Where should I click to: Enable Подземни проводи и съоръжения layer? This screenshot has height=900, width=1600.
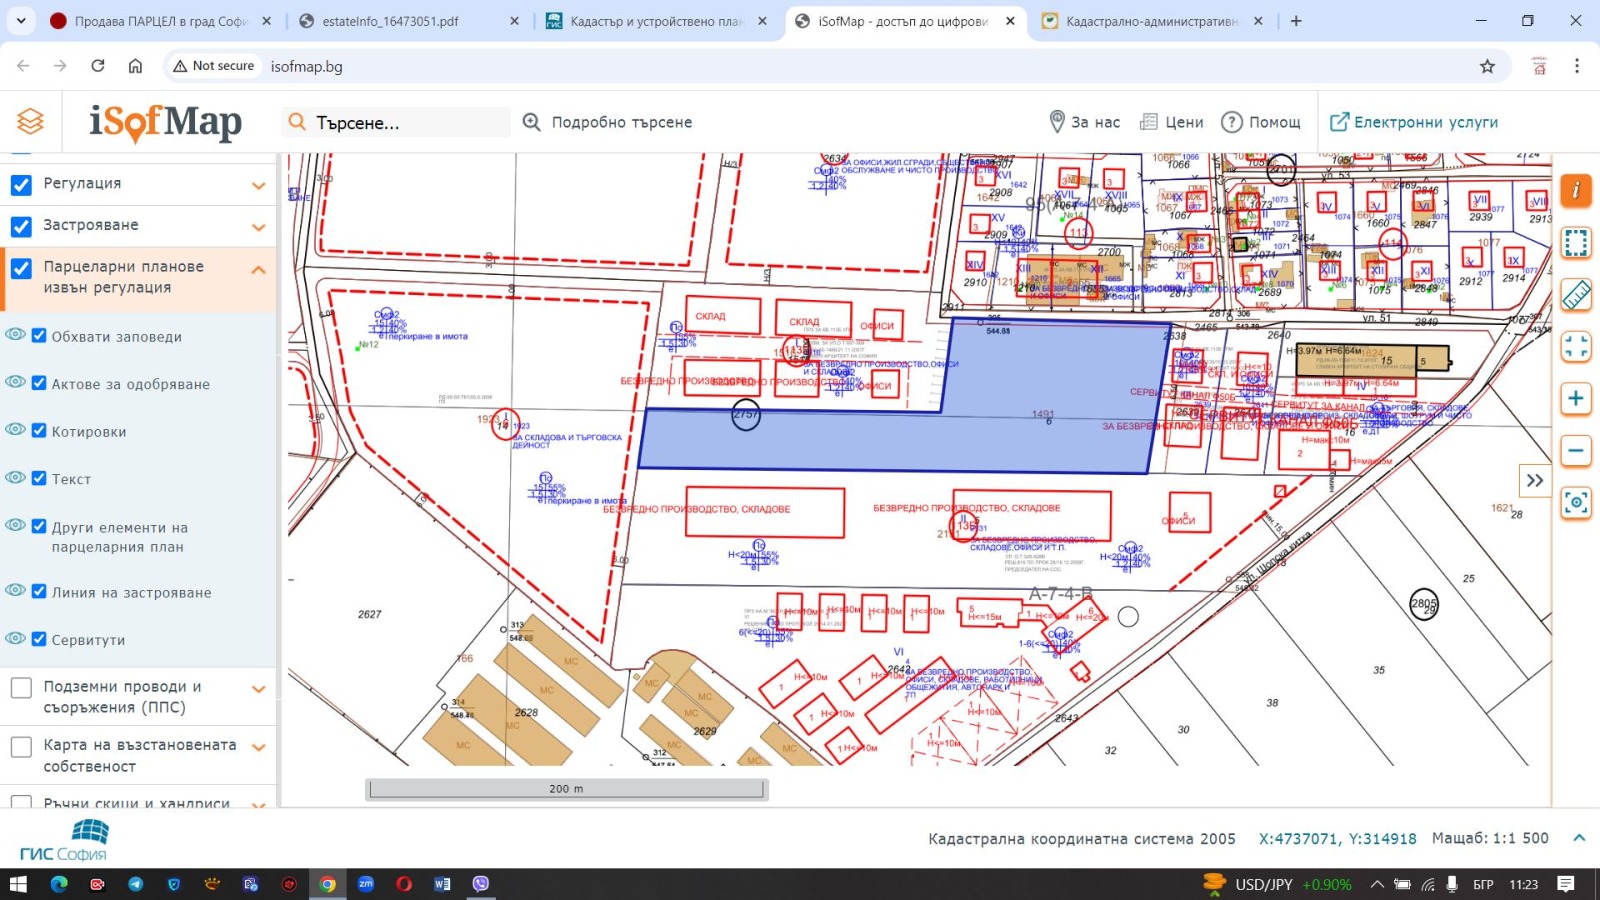tap(21, 688)
